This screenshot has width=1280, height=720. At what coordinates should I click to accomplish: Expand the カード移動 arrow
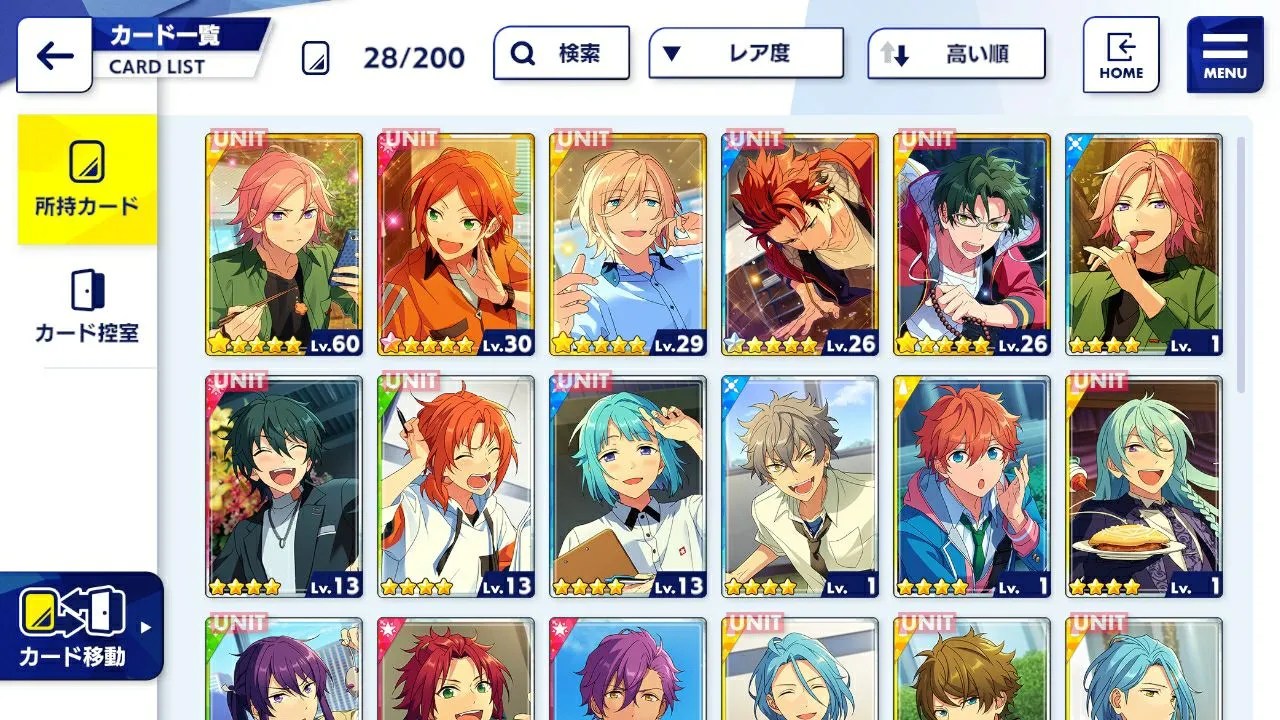tap(146, 627)
